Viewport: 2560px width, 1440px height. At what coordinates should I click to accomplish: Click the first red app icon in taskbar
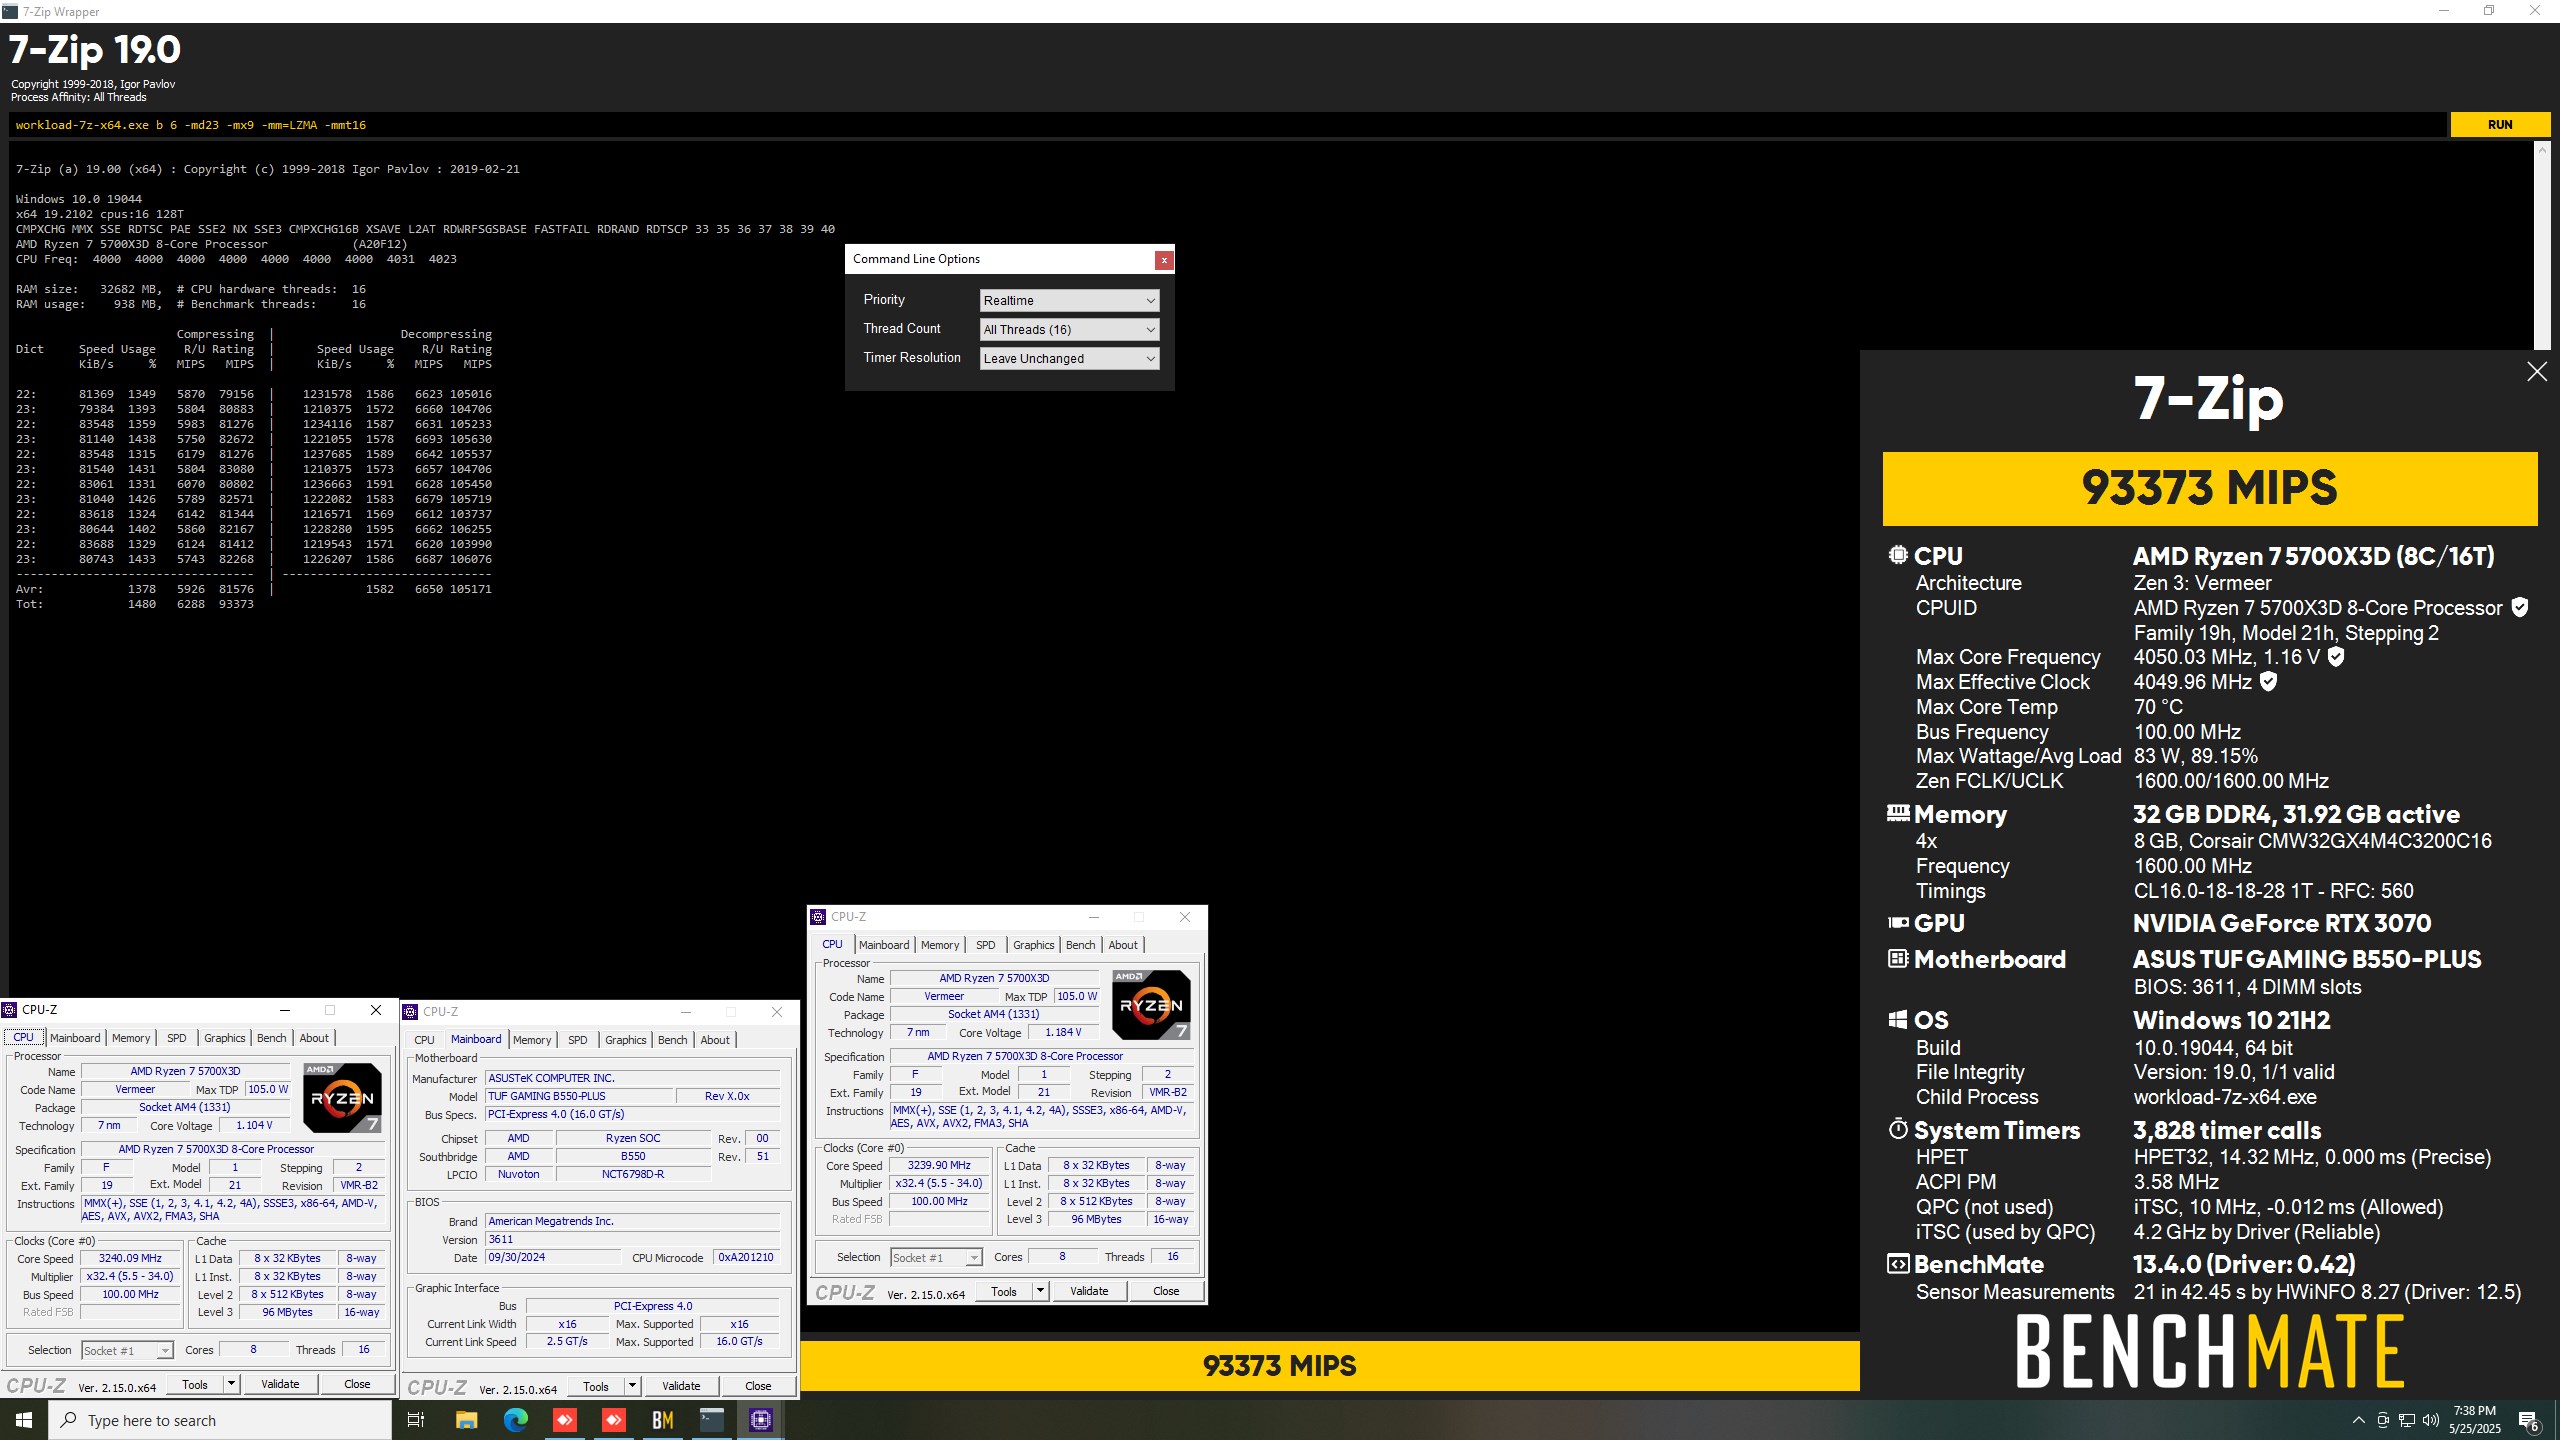pos(564,1420)
